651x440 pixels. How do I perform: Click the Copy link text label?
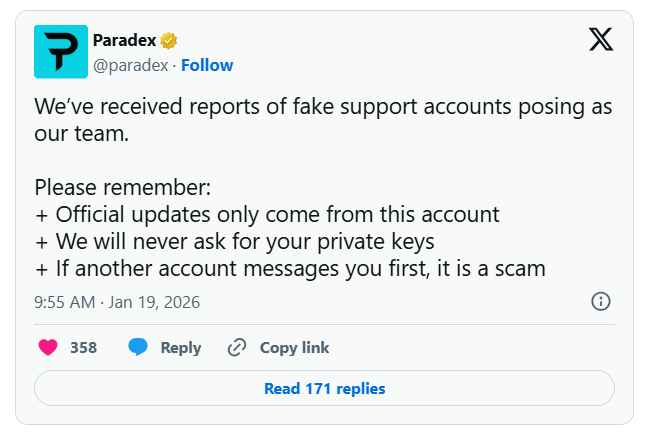[294, 348]
